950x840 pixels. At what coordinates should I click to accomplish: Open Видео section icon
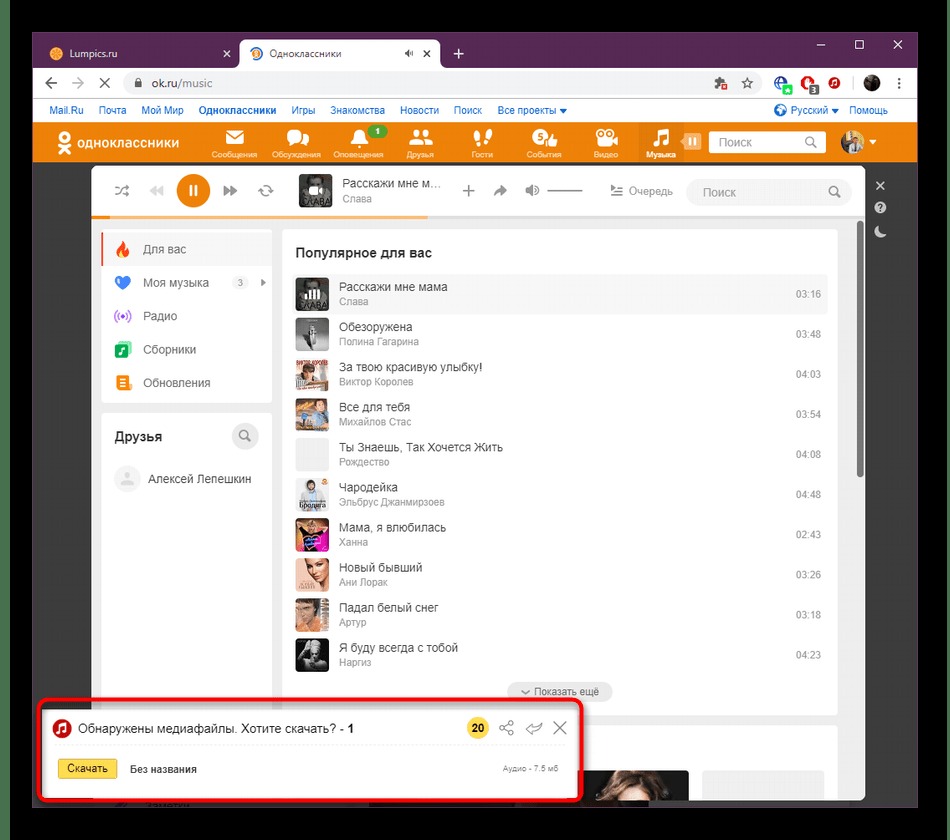pyautogui.click(x=606, y=144)
